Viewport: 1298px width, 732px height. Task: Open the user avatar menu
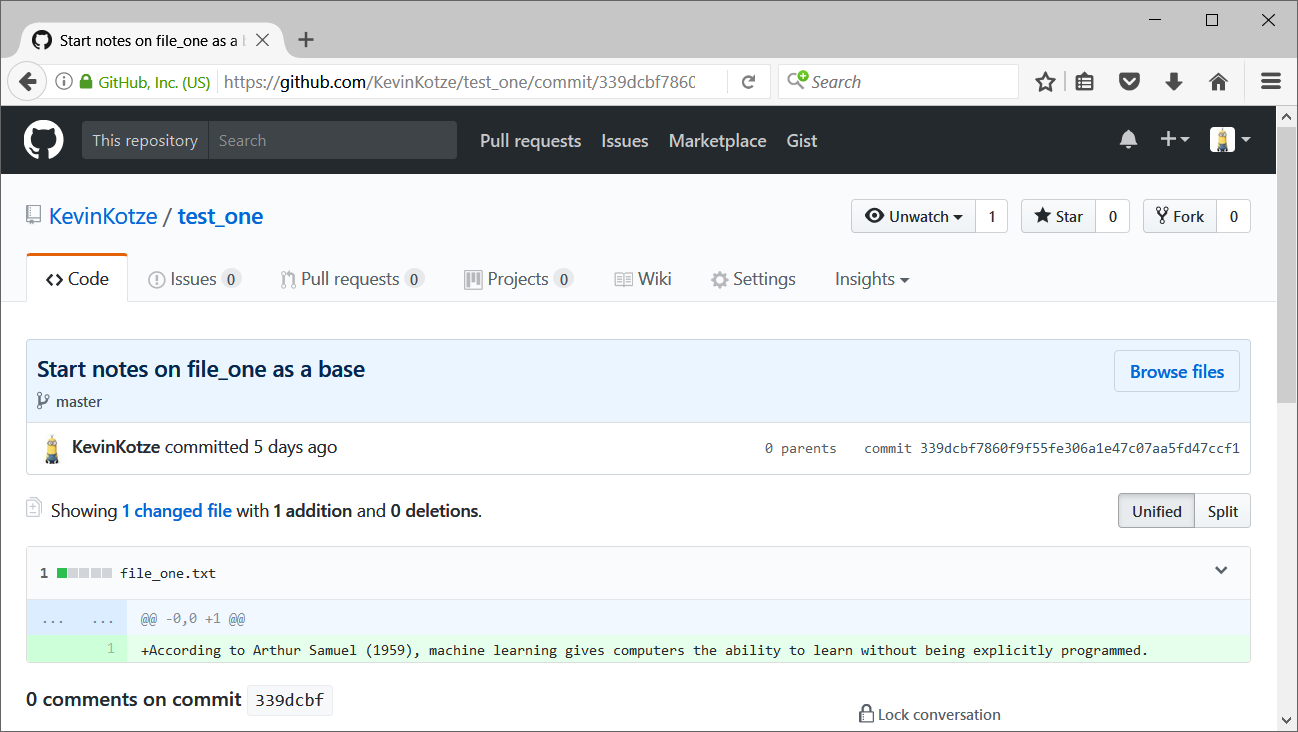pos(1230,140)
